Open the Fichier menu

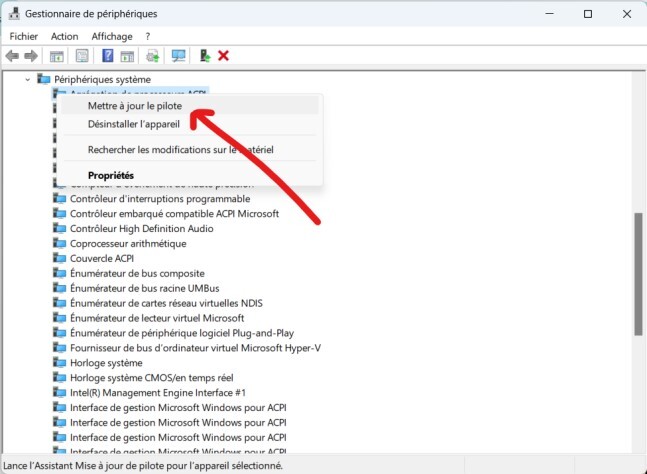tap(23, 36)
